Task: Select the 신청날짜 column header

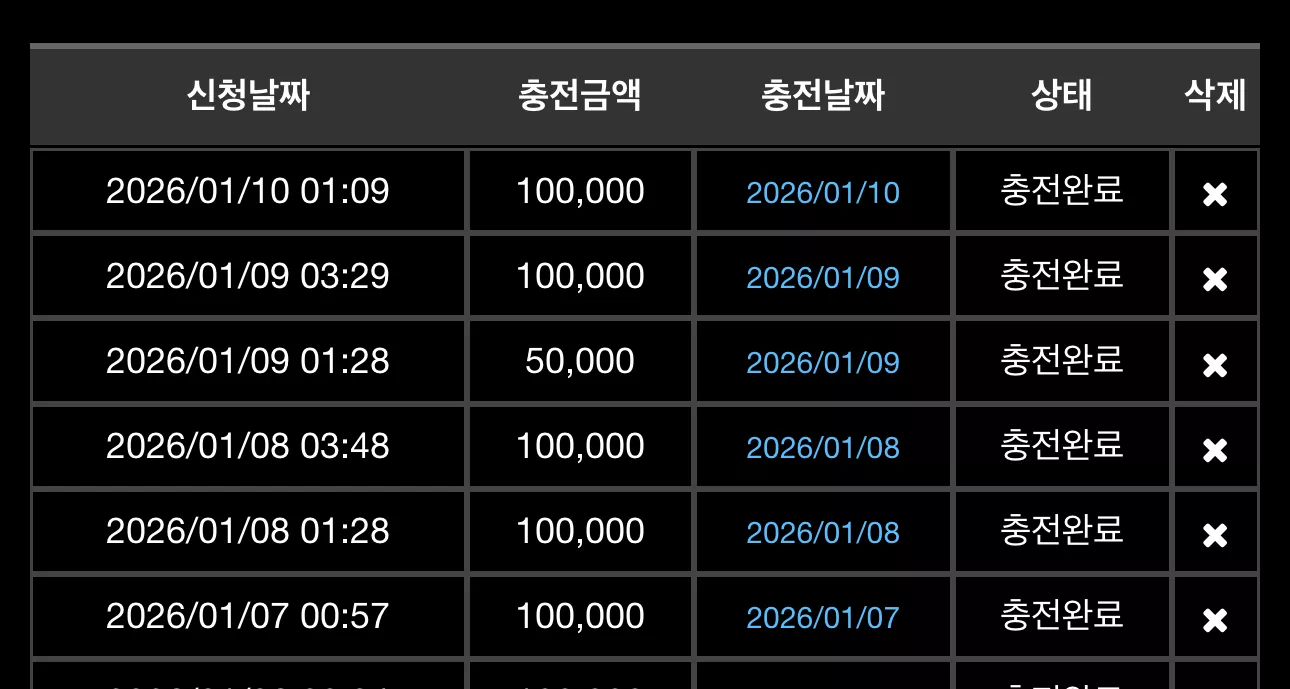Action: [248, 96]
